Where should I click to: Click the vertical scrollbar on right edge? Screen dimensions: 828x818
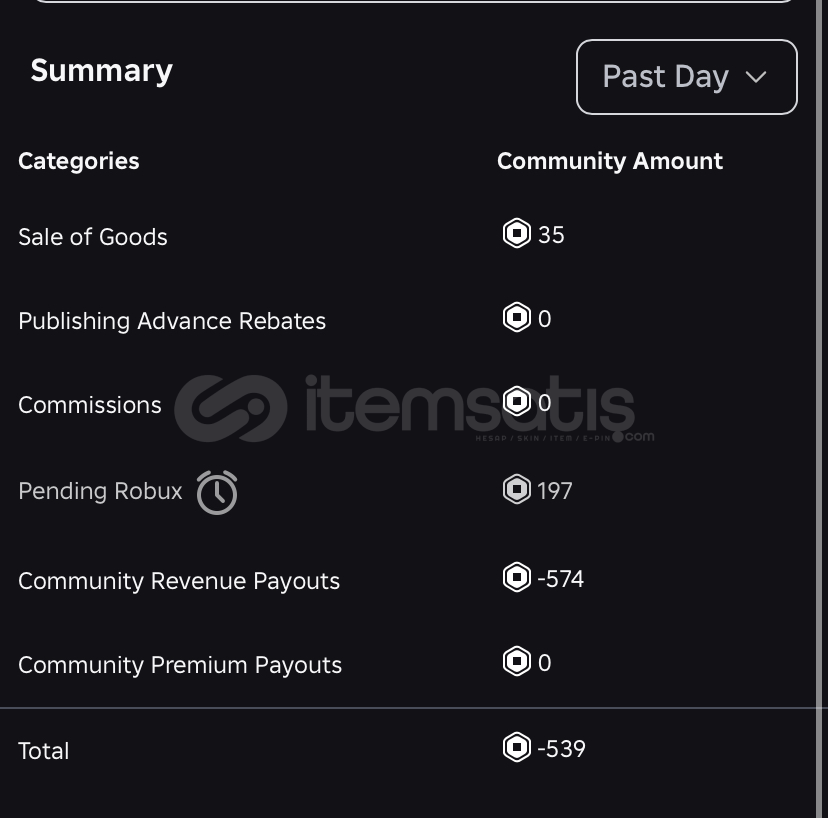tap(821, 409)
